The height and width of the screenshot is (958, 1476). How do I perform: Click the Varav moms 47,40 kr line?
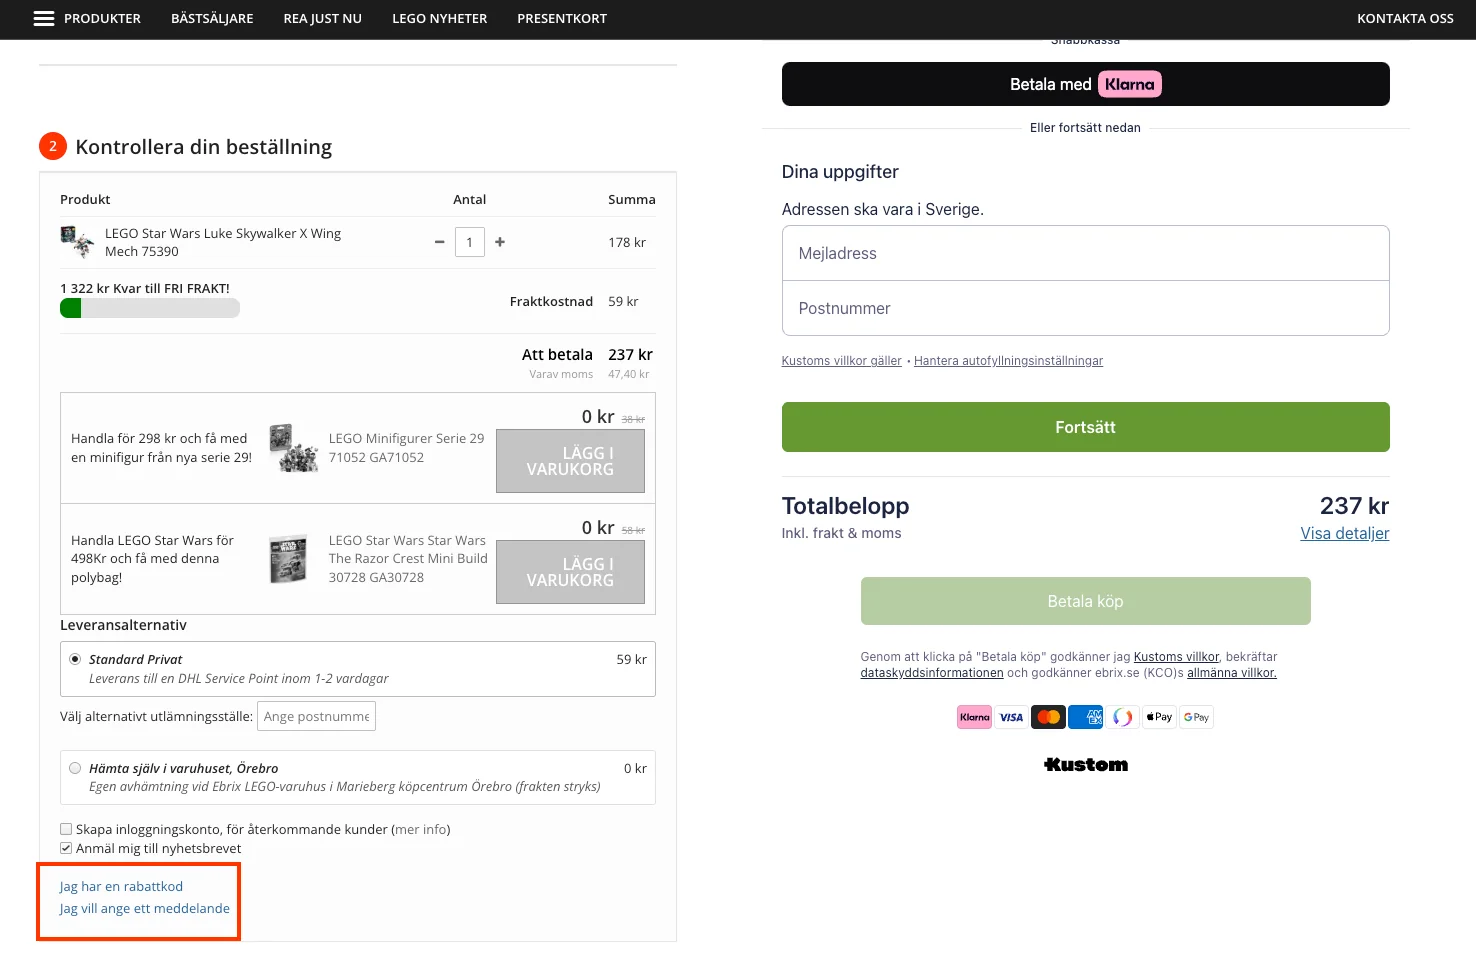pyautogui.click(x=589, y=375)
